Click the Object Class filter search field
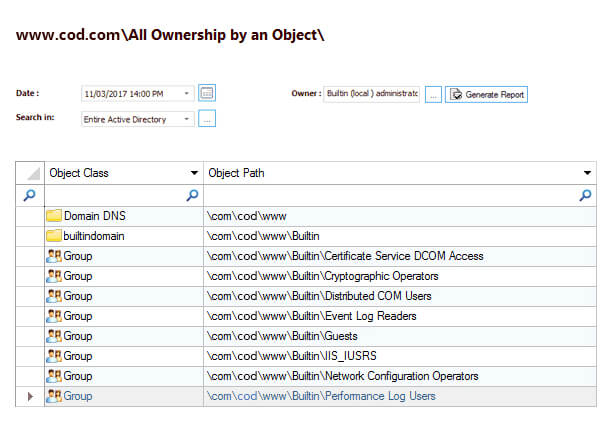Image resolution: width=612 pixels, height=430 pixels. 115,196
